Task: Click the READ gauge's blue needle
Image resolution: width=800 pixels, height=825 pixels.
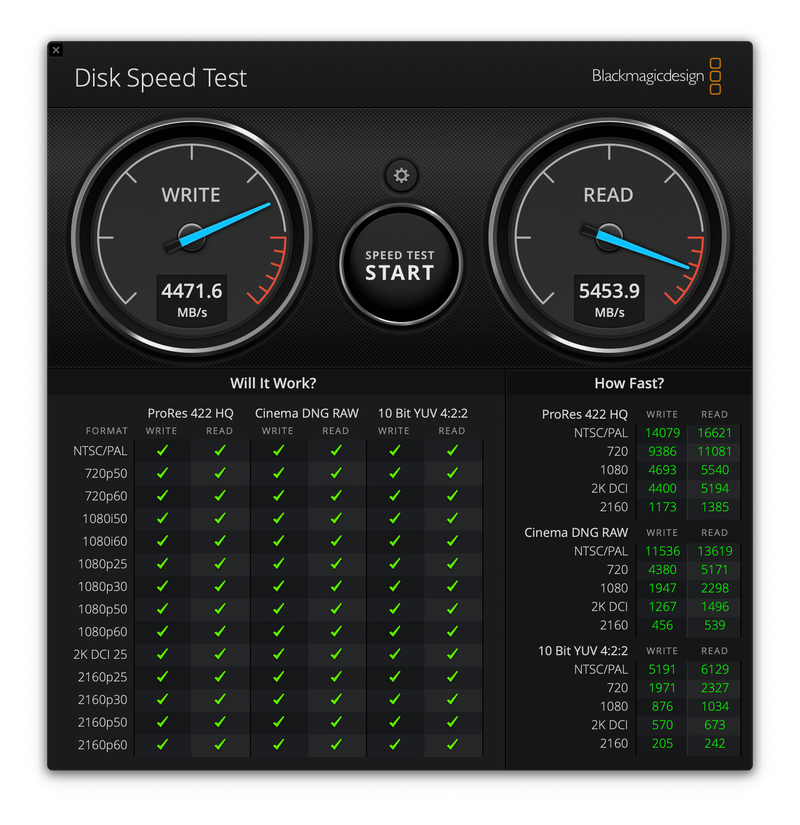Action: pos(645,250)
